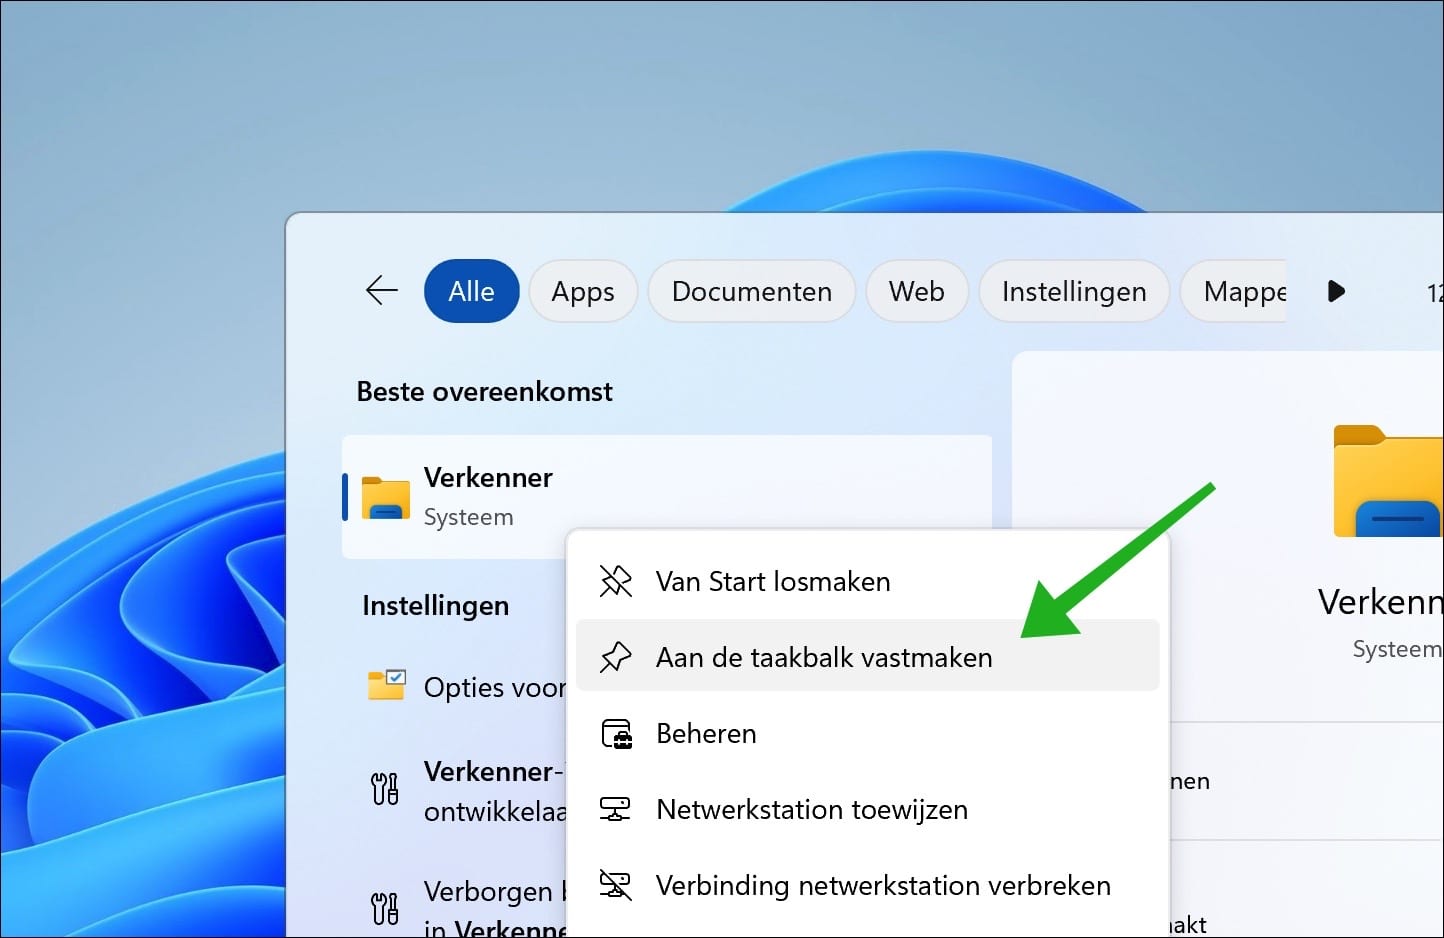This screenshot has width=1444, height=938.
Task: Switch to the Instellingen filter tab
Action: point(1073,291)
